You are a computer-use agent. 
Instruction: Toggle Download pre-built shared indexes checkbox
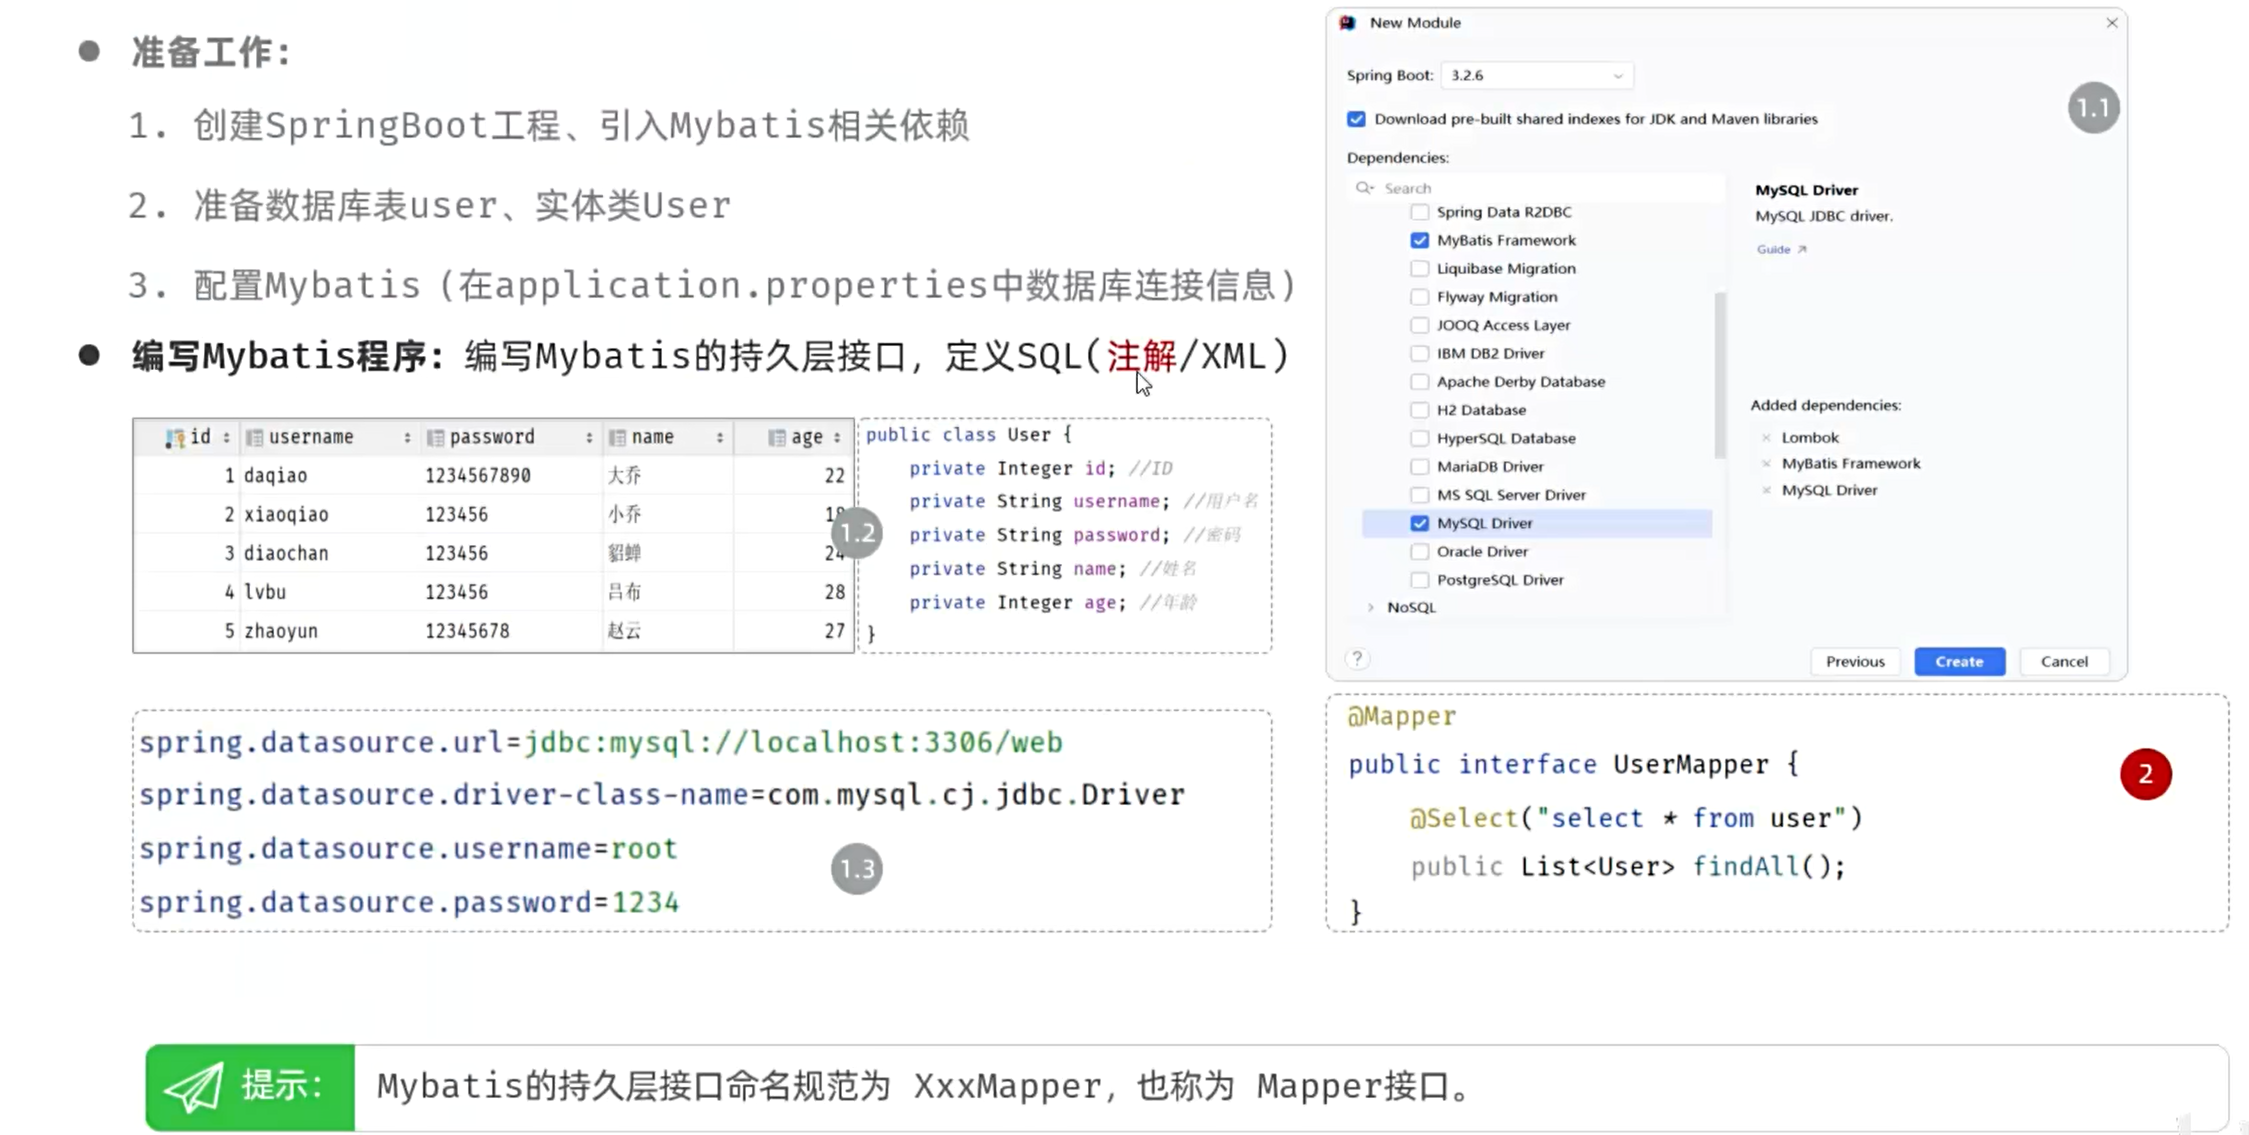1356,119
